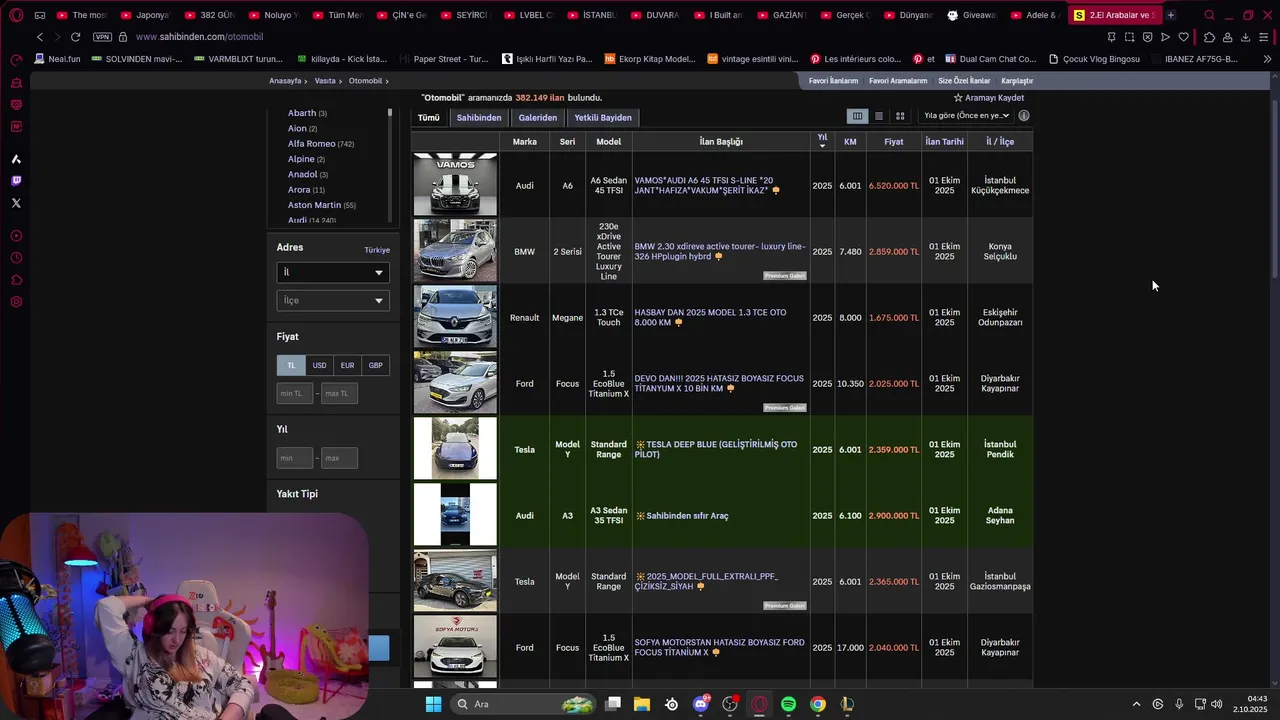Open Discord from the taskbar

click(701, 704)
